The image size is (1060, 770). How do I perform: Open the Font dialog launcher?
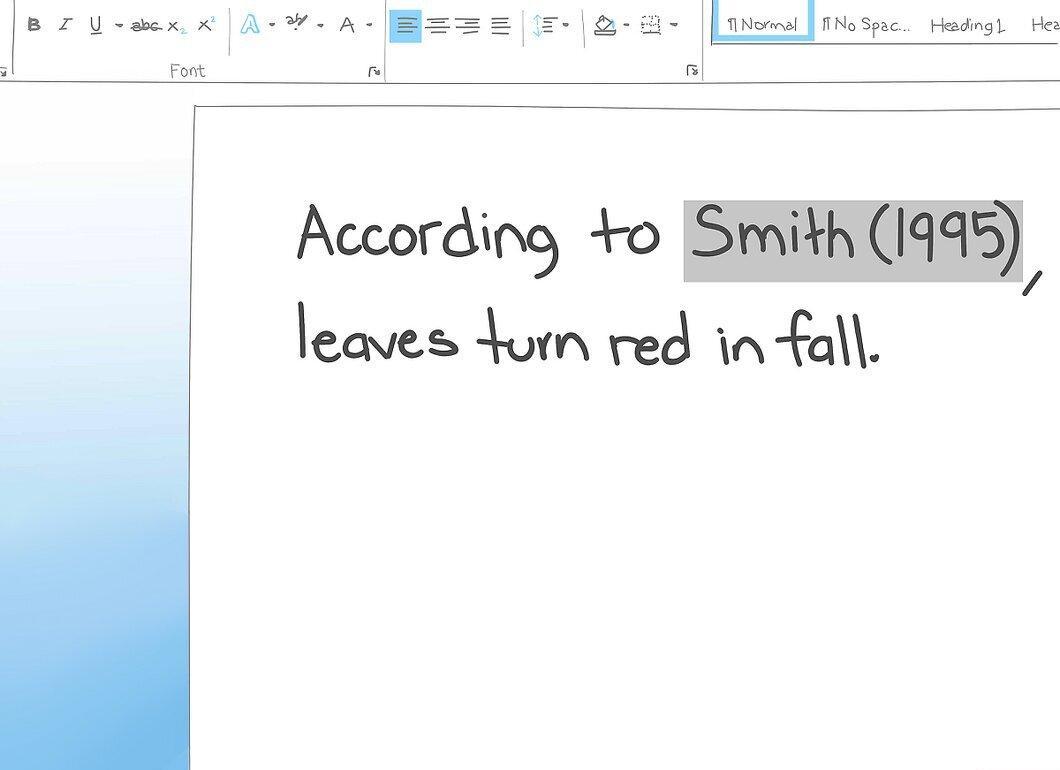click(x=374, y=71)
